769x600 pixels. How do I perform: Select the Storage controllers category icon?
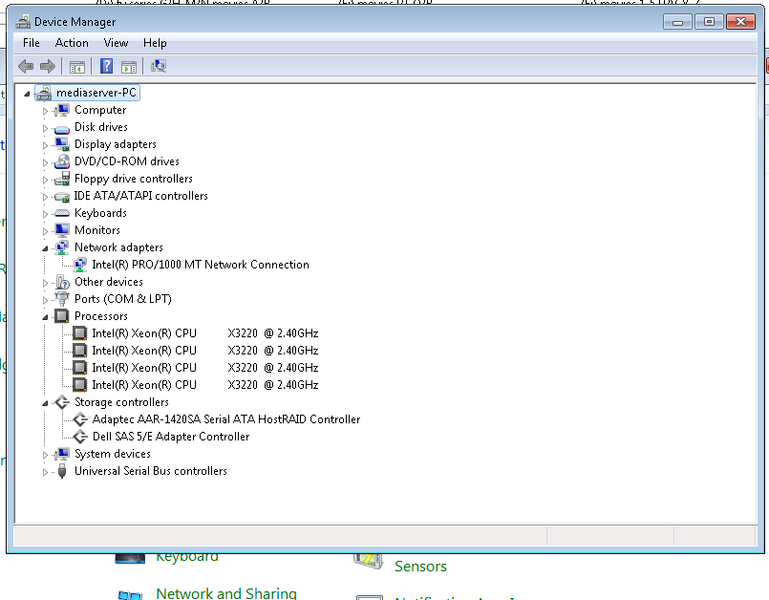coord(62,402)
